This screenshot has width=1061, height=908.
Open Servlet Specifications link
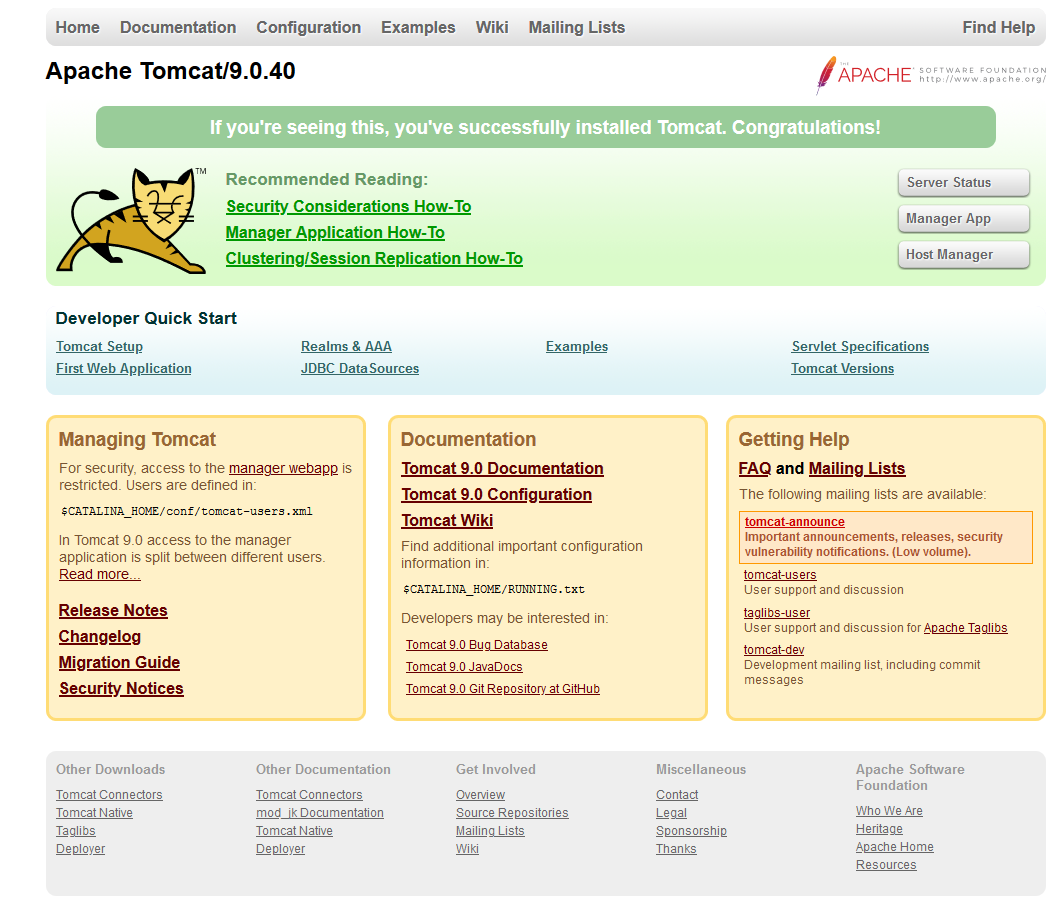click(860, 346)
